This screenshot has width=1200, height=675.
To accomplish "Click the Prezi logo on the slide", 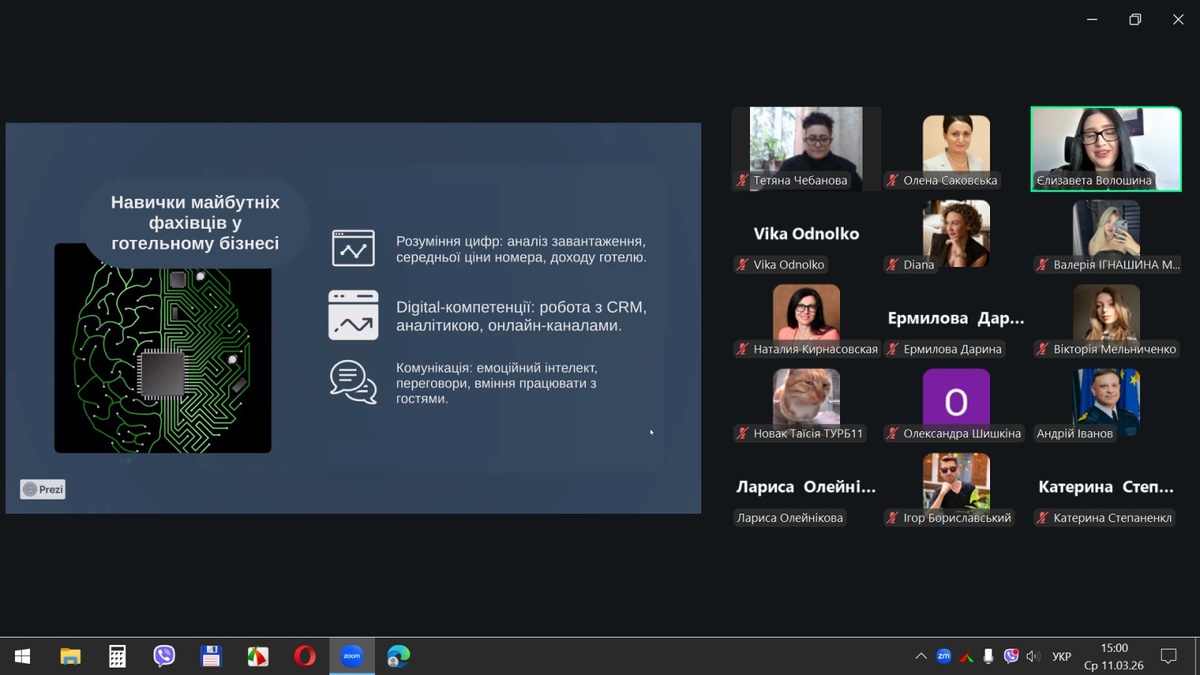I will [43, 489].
